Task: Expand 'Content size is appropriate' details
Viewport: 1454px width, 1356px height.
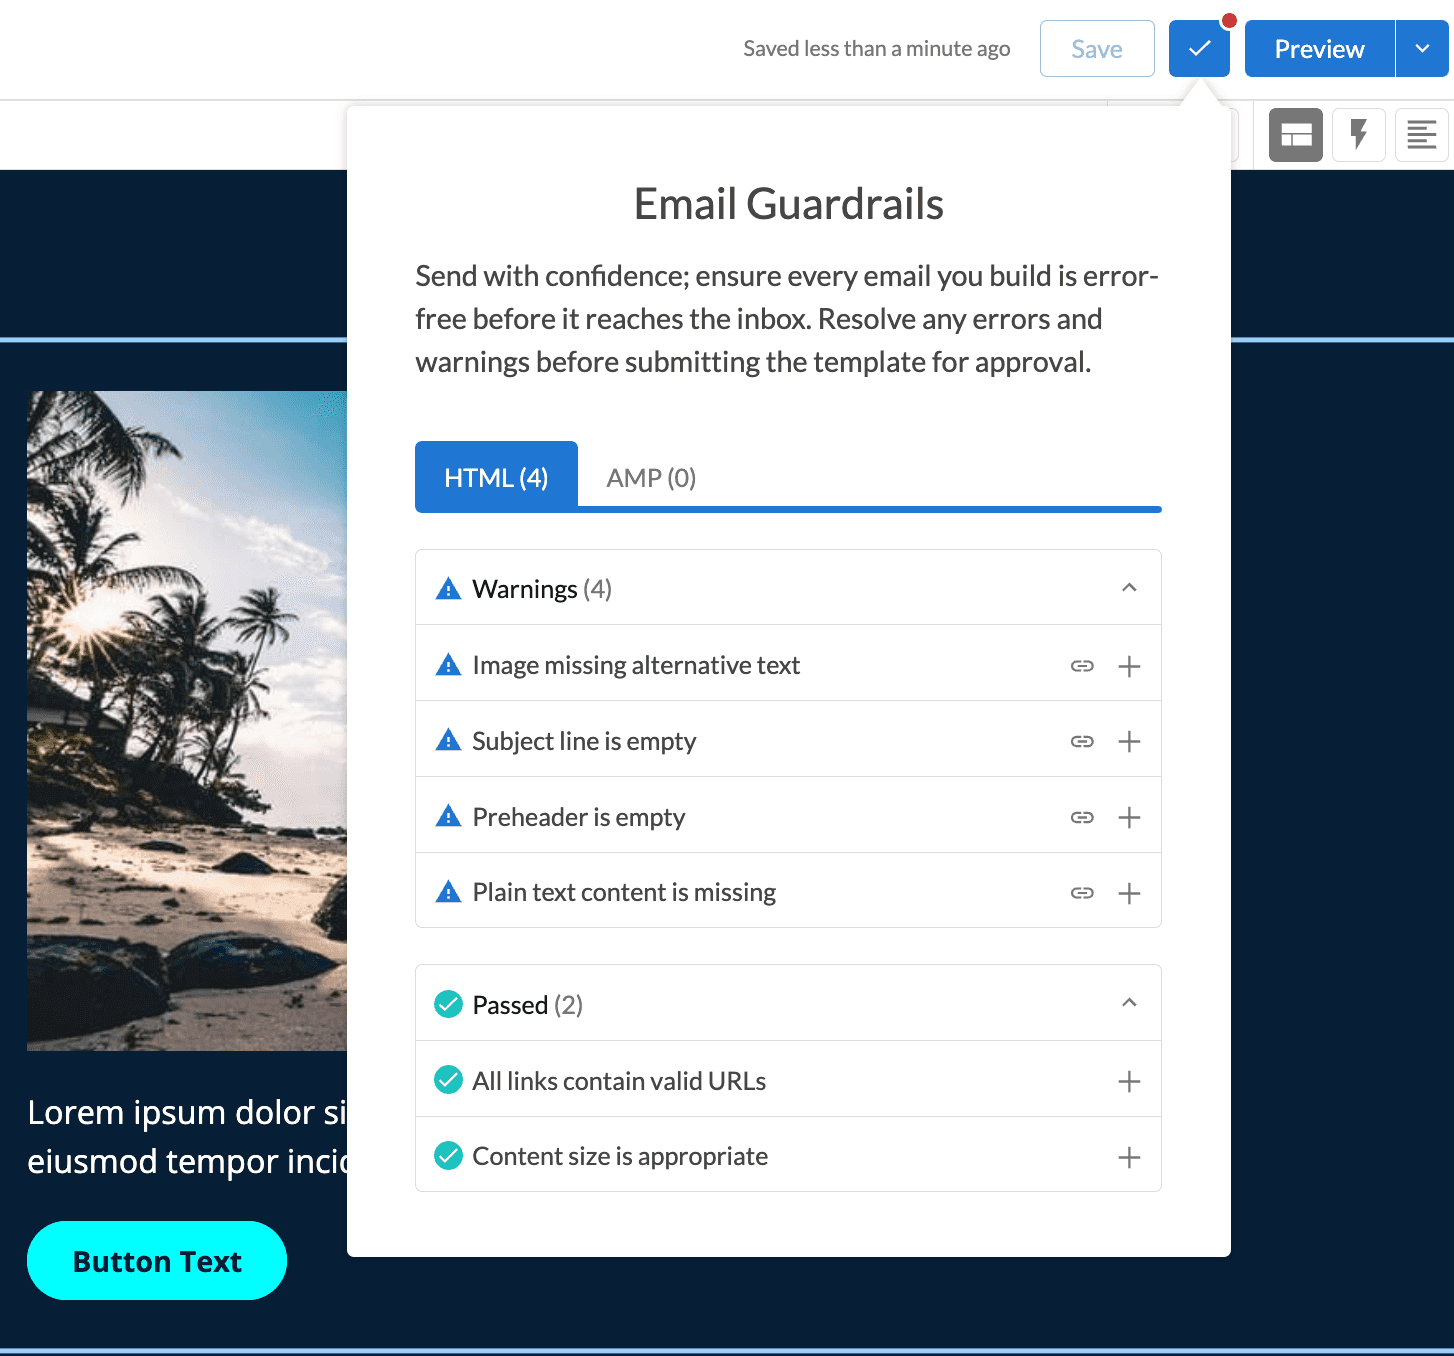Action: 1129,1156
